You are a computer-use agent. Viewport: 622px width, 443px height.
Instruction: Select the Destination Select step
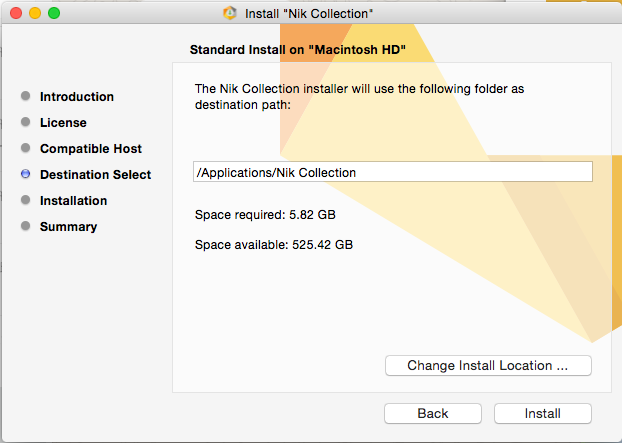pyautogui.click(x=96, y=175)
